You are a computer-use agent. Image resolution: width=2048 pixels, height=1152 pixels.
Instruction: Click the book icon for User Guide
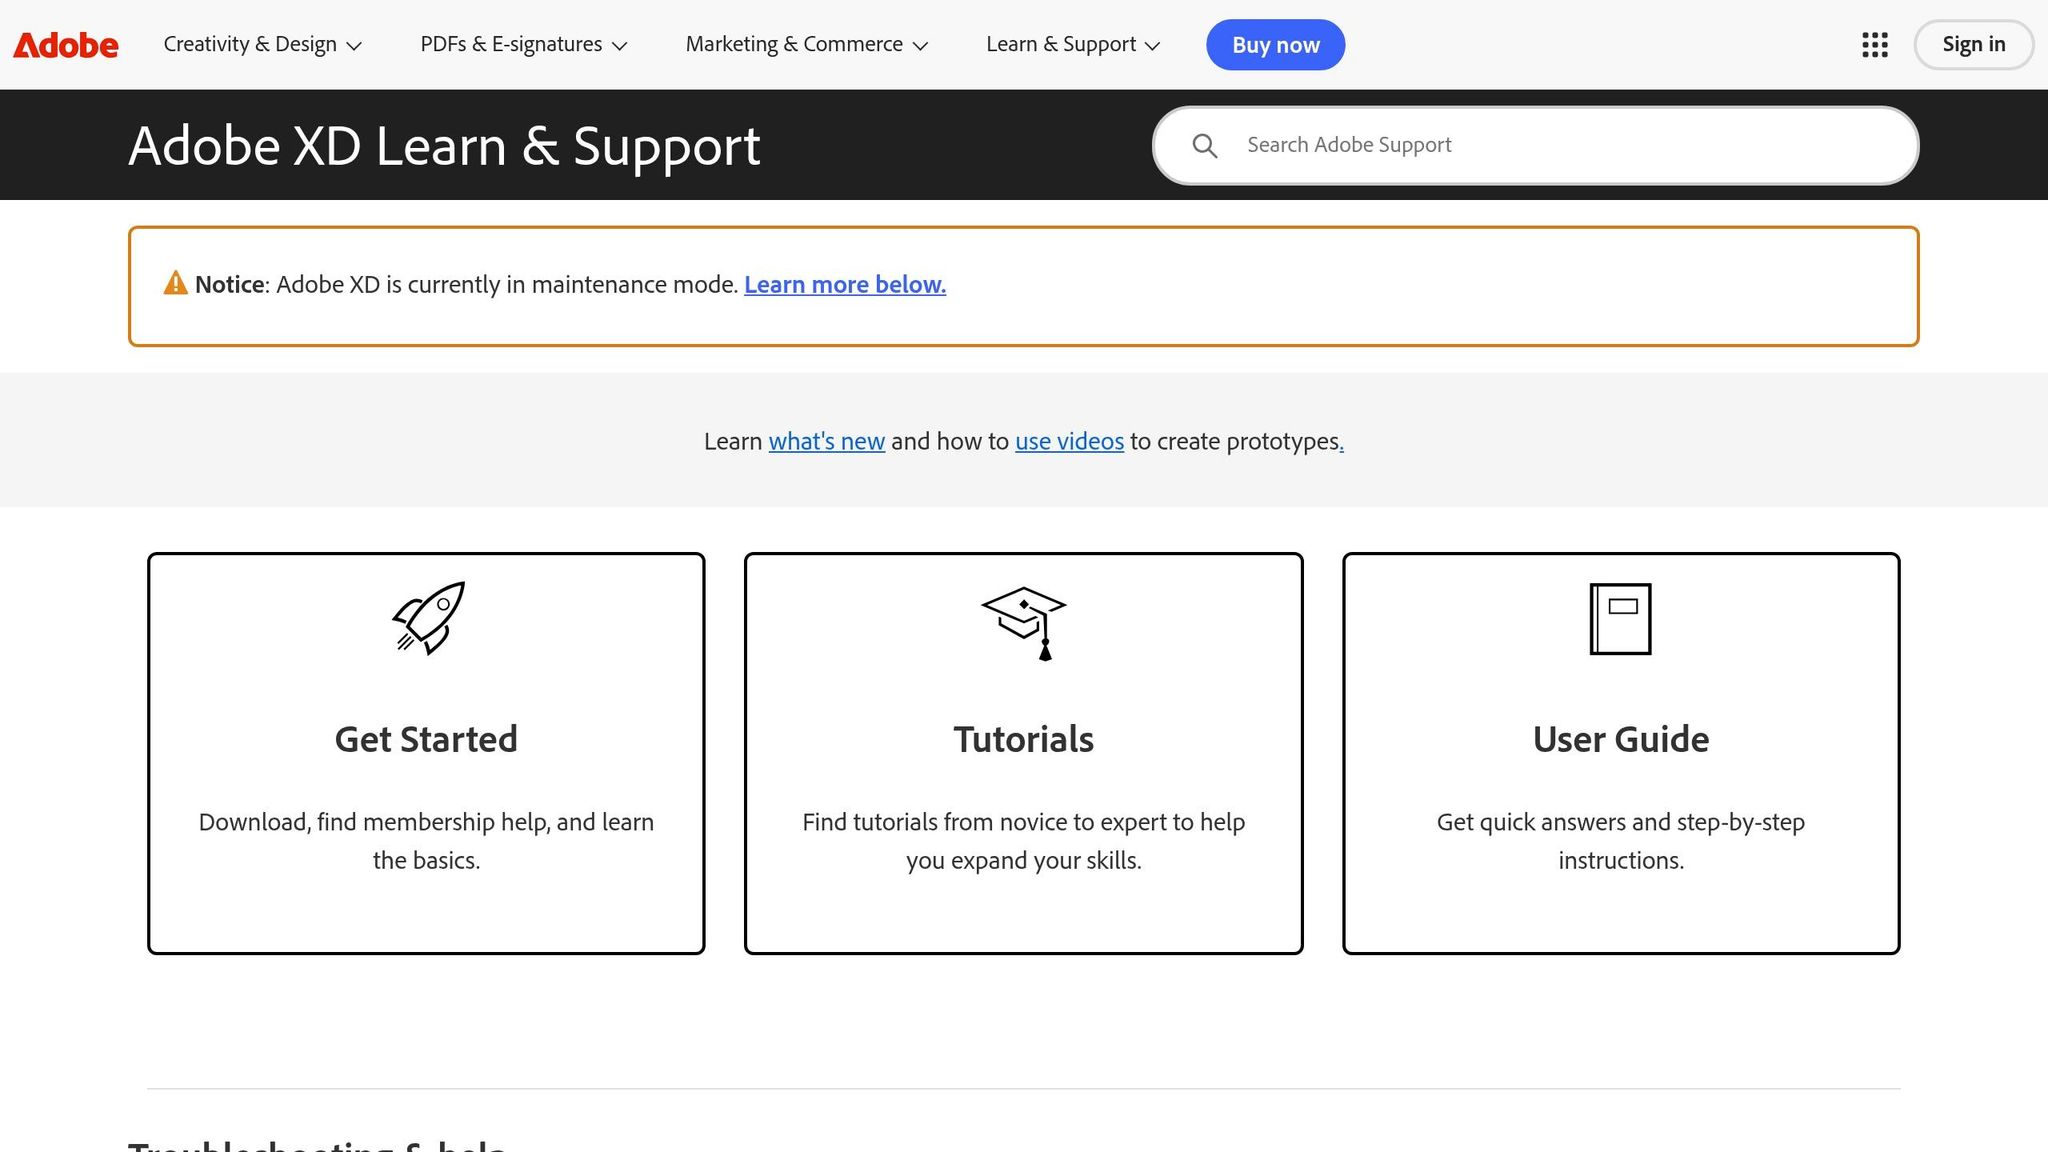[x=1620, y=619]
